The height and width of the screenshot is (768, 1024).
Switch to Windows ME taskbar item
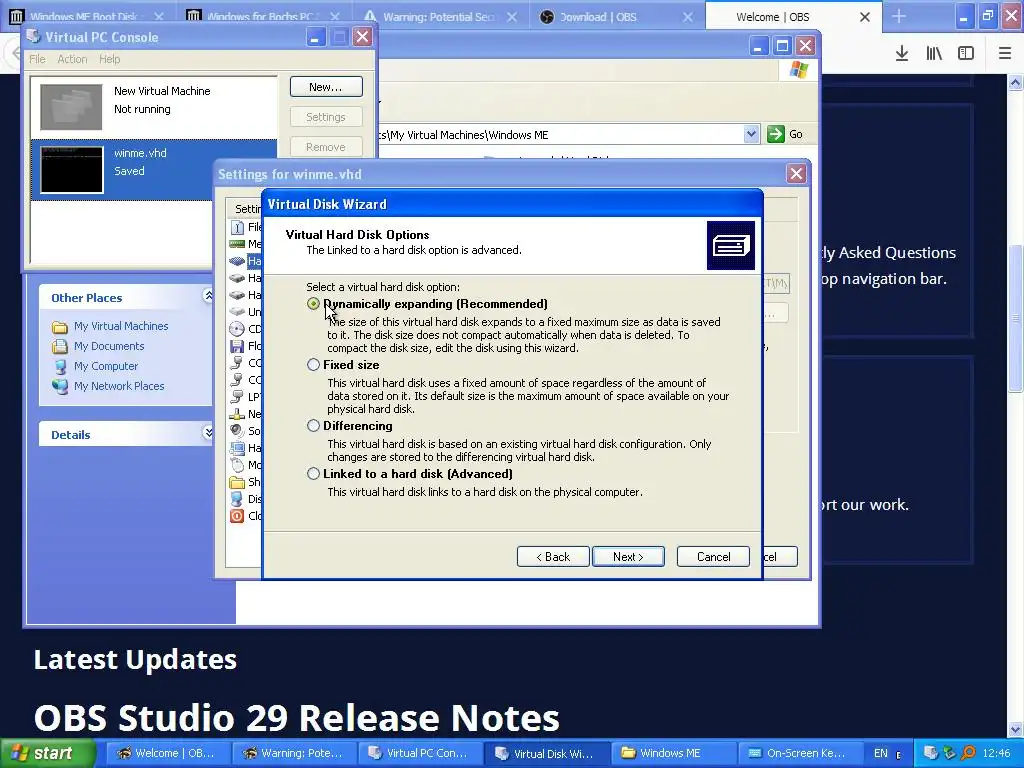(x=675, y=753)
